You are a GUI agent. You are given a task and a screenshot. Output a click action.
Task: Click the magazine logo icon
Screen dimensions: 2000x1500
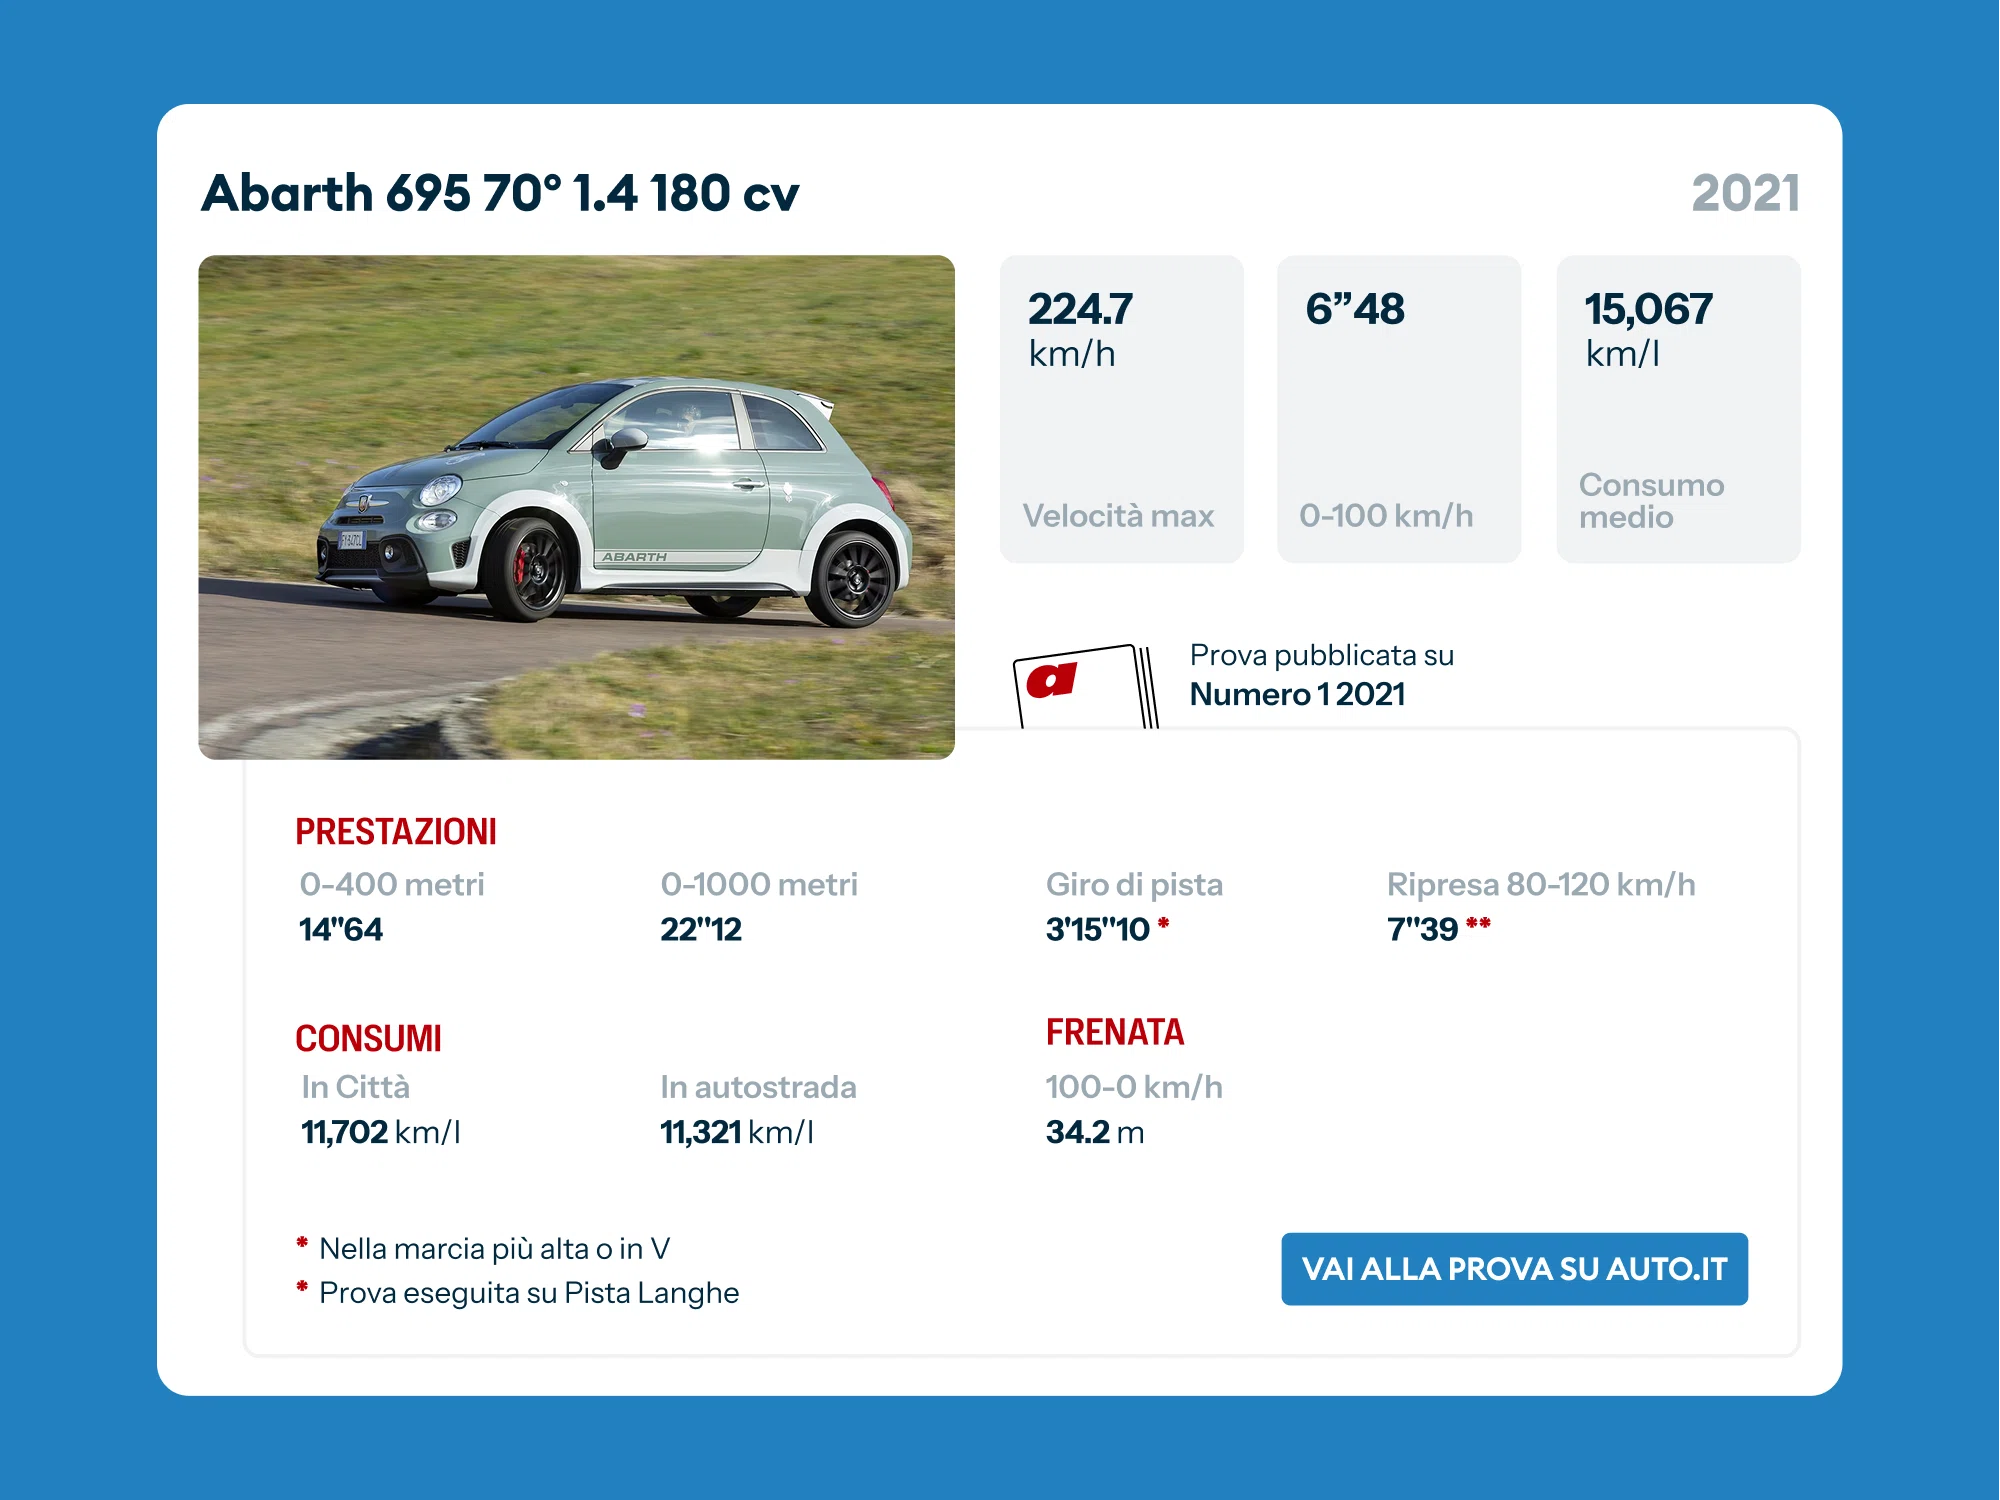point(1085,687)
